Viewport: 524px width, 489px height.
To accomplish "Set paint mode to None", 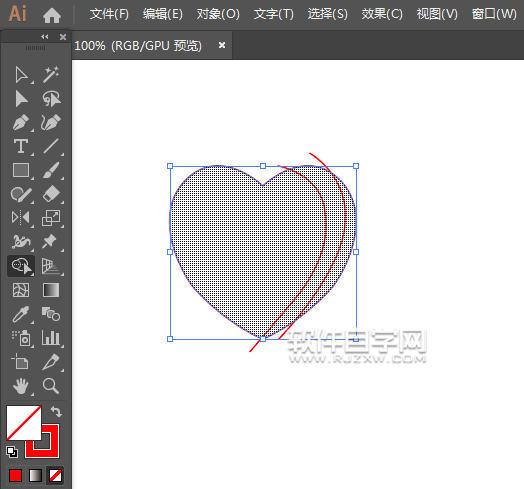I will (55, 475).
